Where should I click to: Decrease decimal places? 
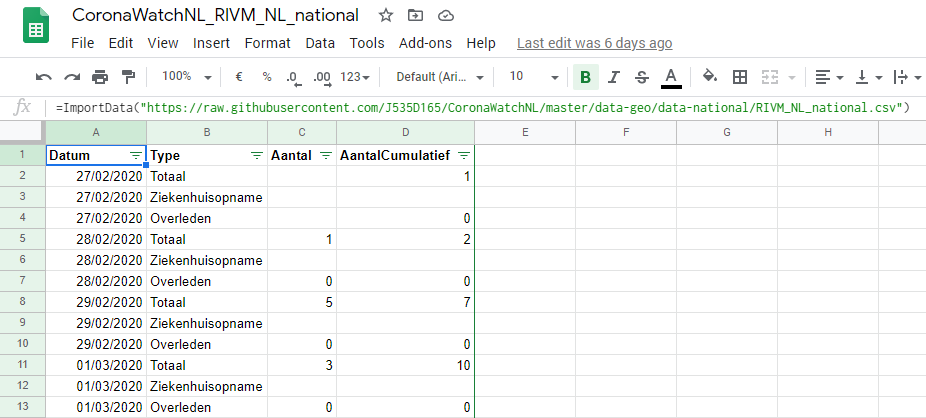click(x=294, y=77)
